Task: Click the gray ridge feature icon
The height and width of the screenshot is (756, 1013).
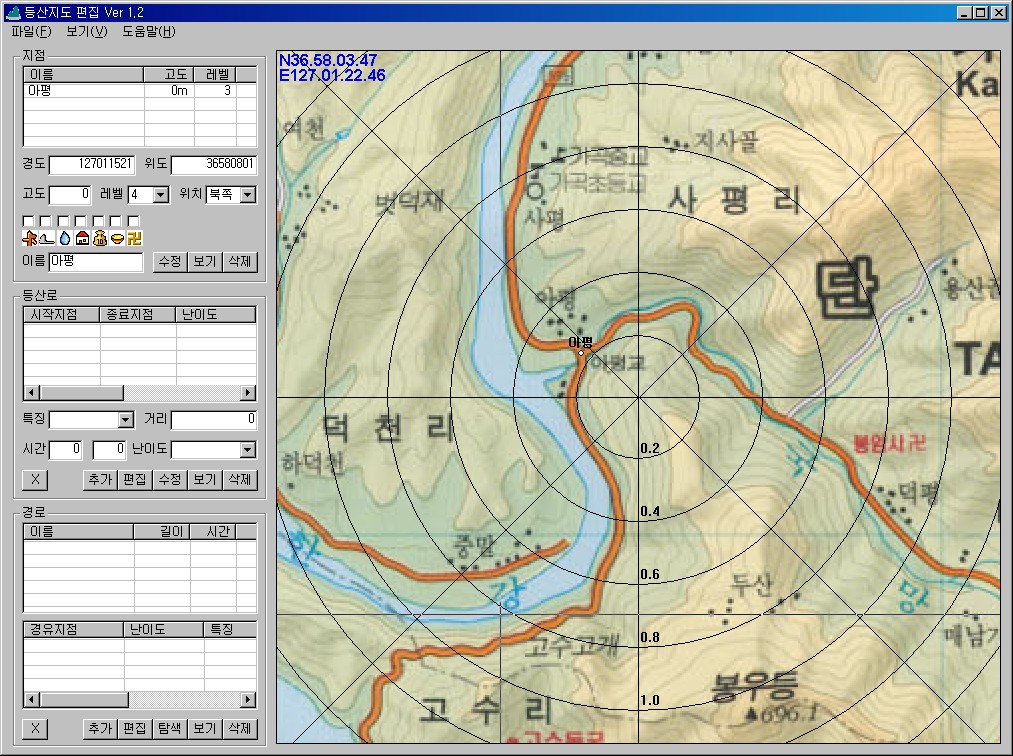Action: pos(47,238)
